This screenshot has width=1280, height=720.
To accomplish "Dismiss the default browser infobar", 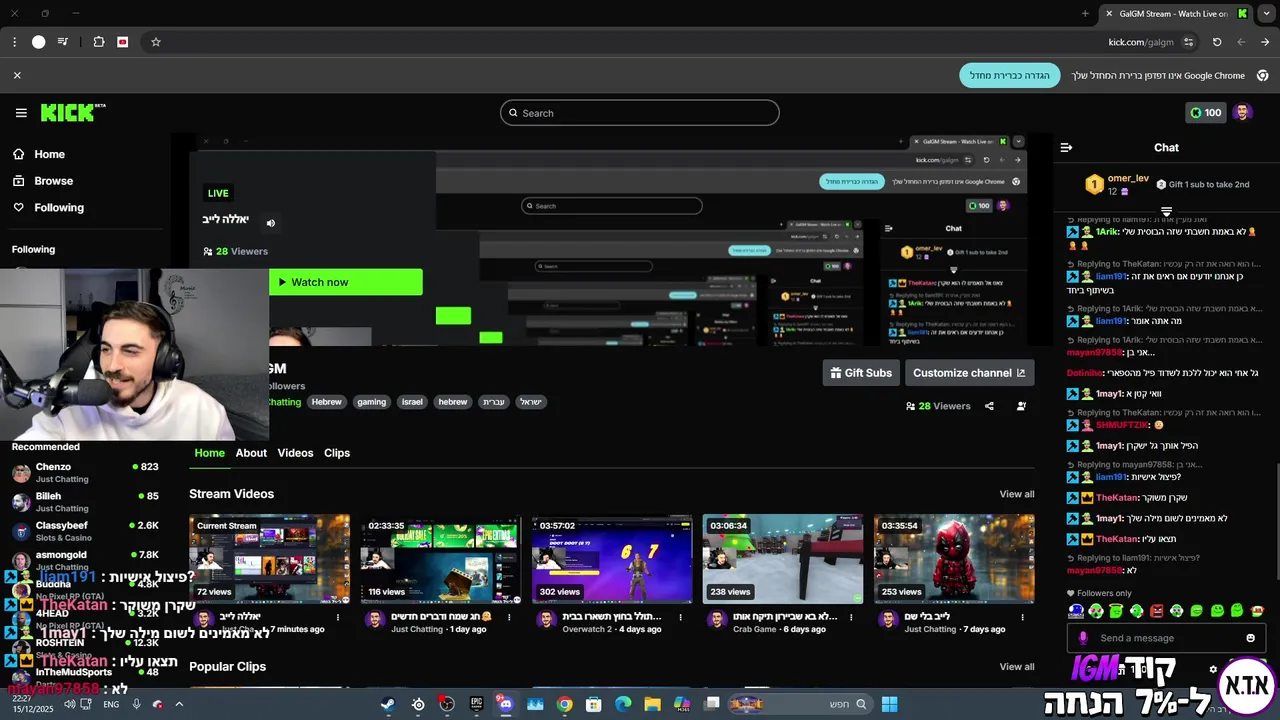I will [x=17, y=75].
